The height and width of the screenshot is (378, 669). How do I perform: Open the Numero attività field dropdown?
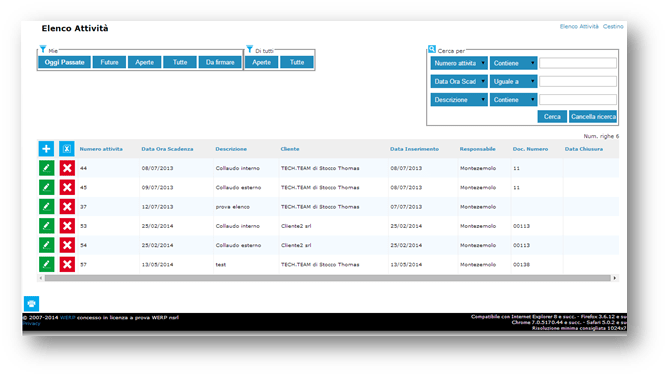(x=459, y=63)
